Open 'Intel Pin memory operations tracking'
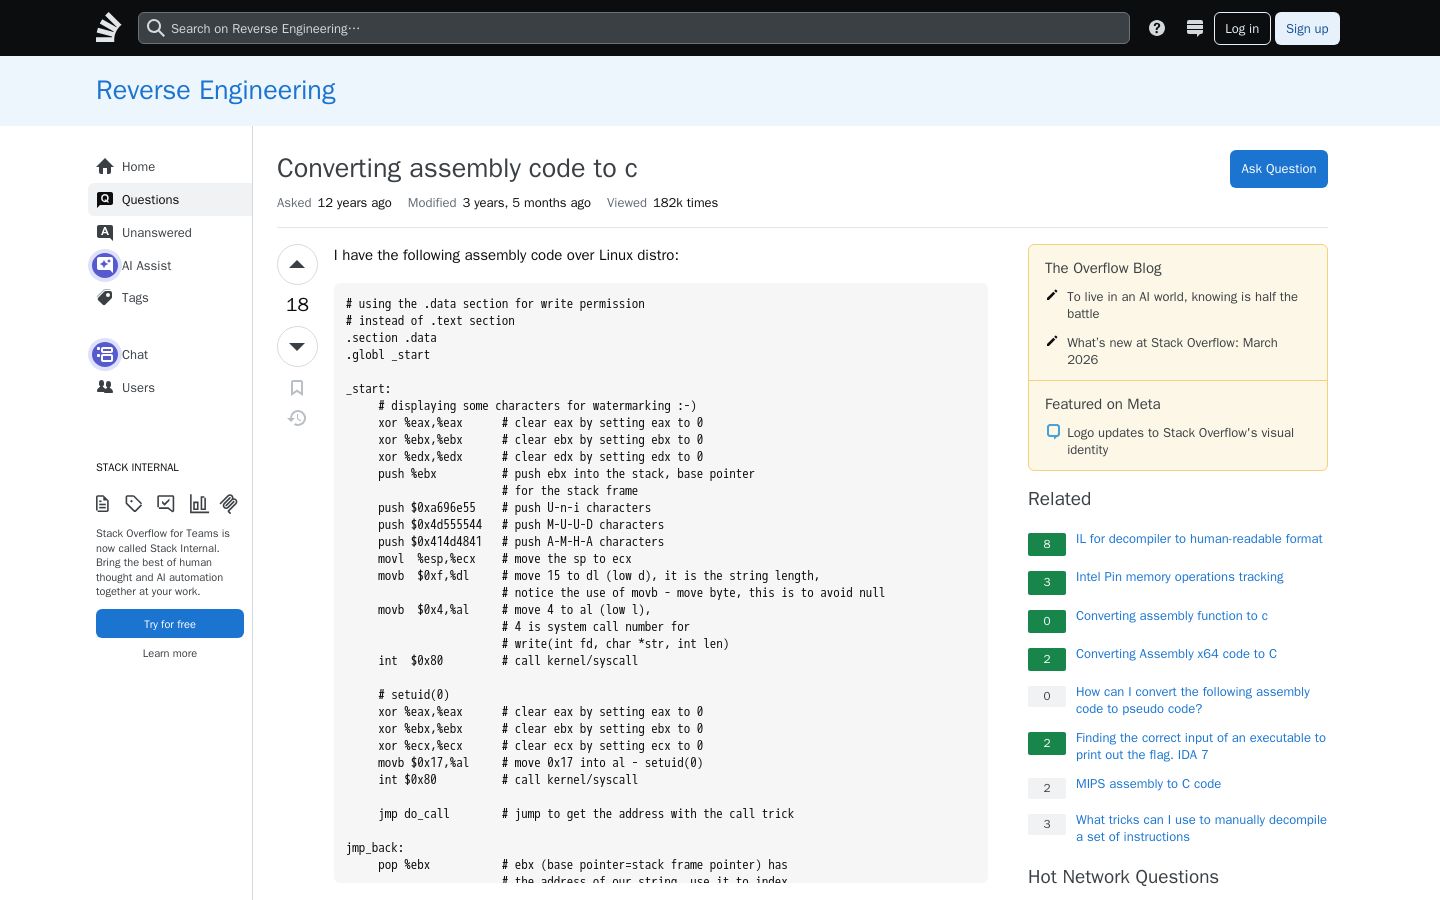Screen dimensions: 1440x900 click(1179, 577)
